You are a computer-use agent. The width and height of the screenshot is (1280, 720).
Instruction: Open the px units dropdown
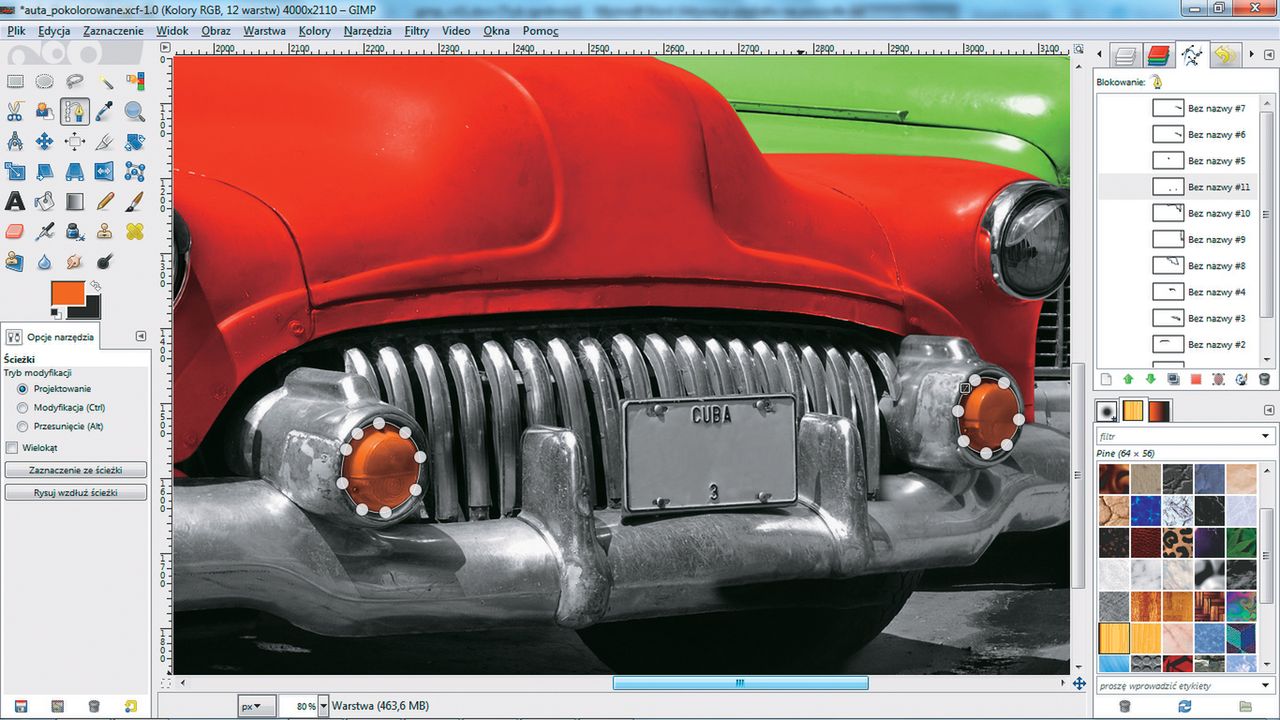[x=256, y=706]
